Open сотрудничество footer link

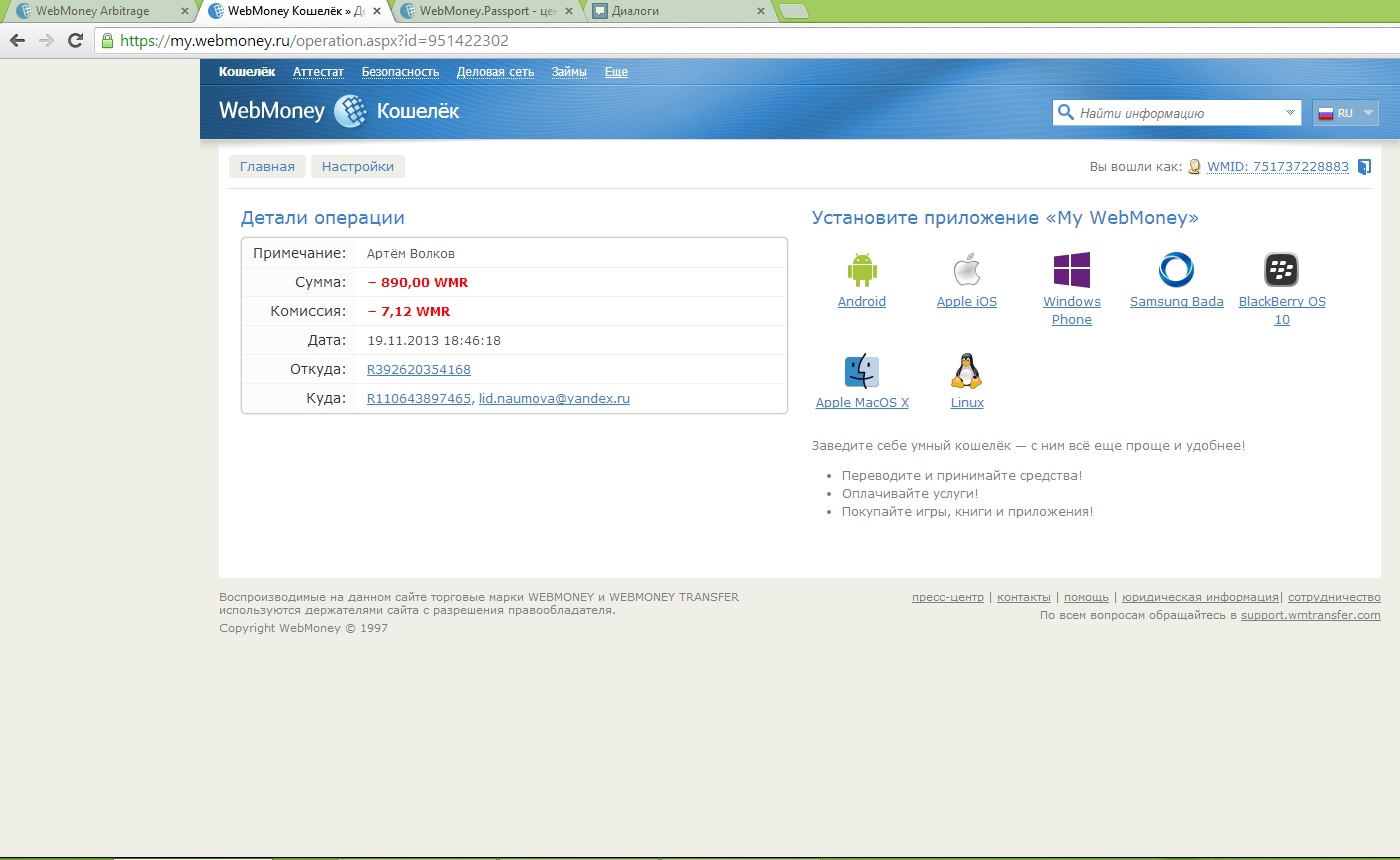pos(1334,597)
